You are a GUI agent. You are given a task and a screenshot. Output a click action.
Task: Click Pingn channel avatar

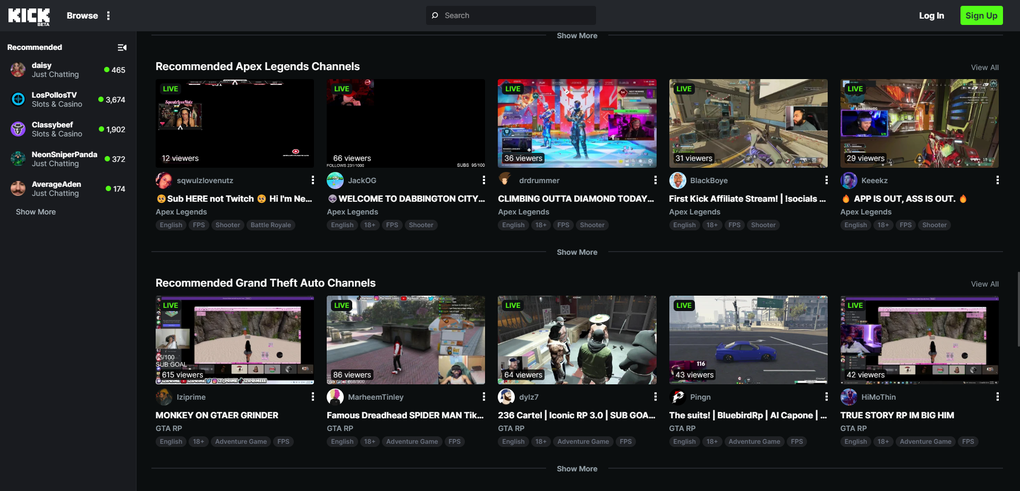tap(677, 397)
